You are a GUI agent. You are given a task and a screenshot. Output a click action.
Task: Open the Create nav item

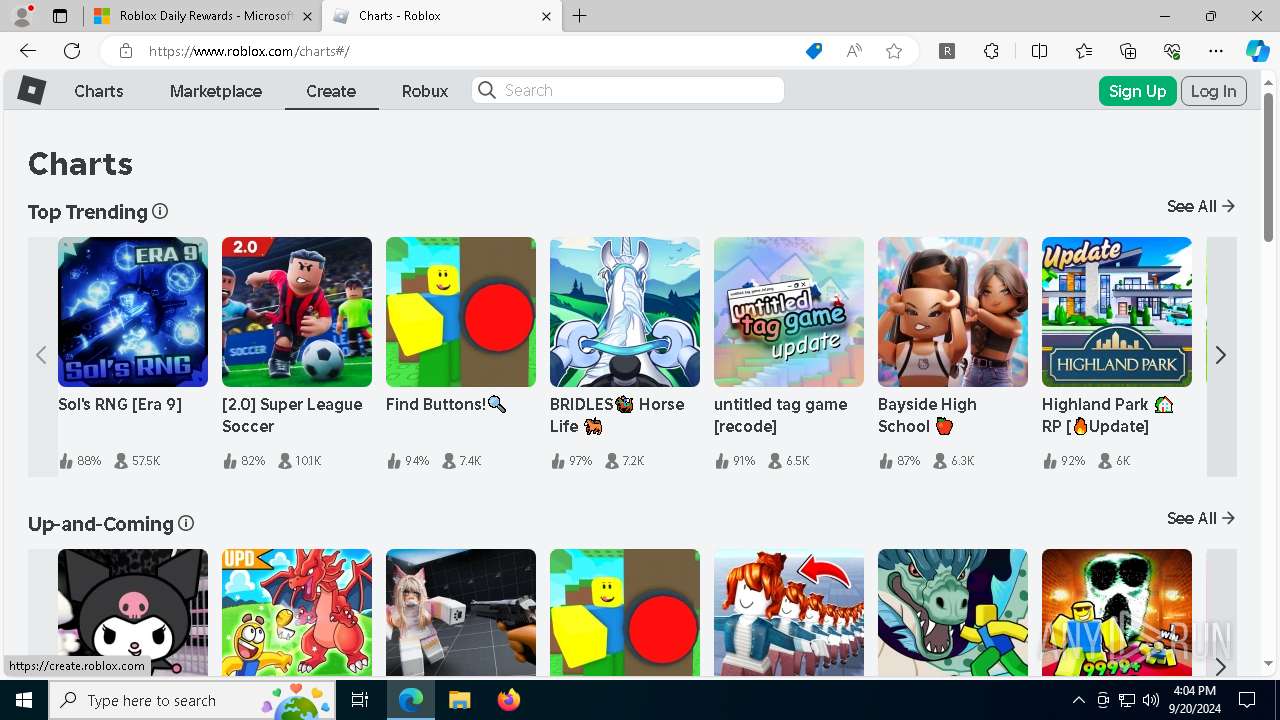(331, 91)
